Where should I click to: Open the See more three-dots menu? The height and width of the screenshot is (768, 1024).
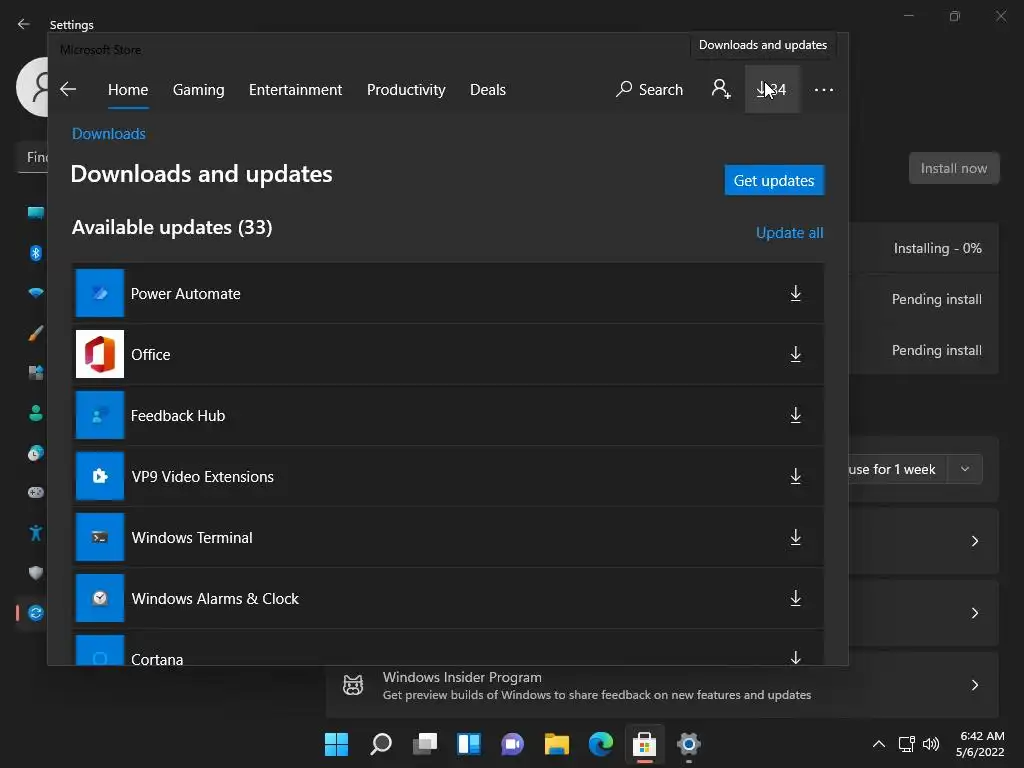[824, 89]
